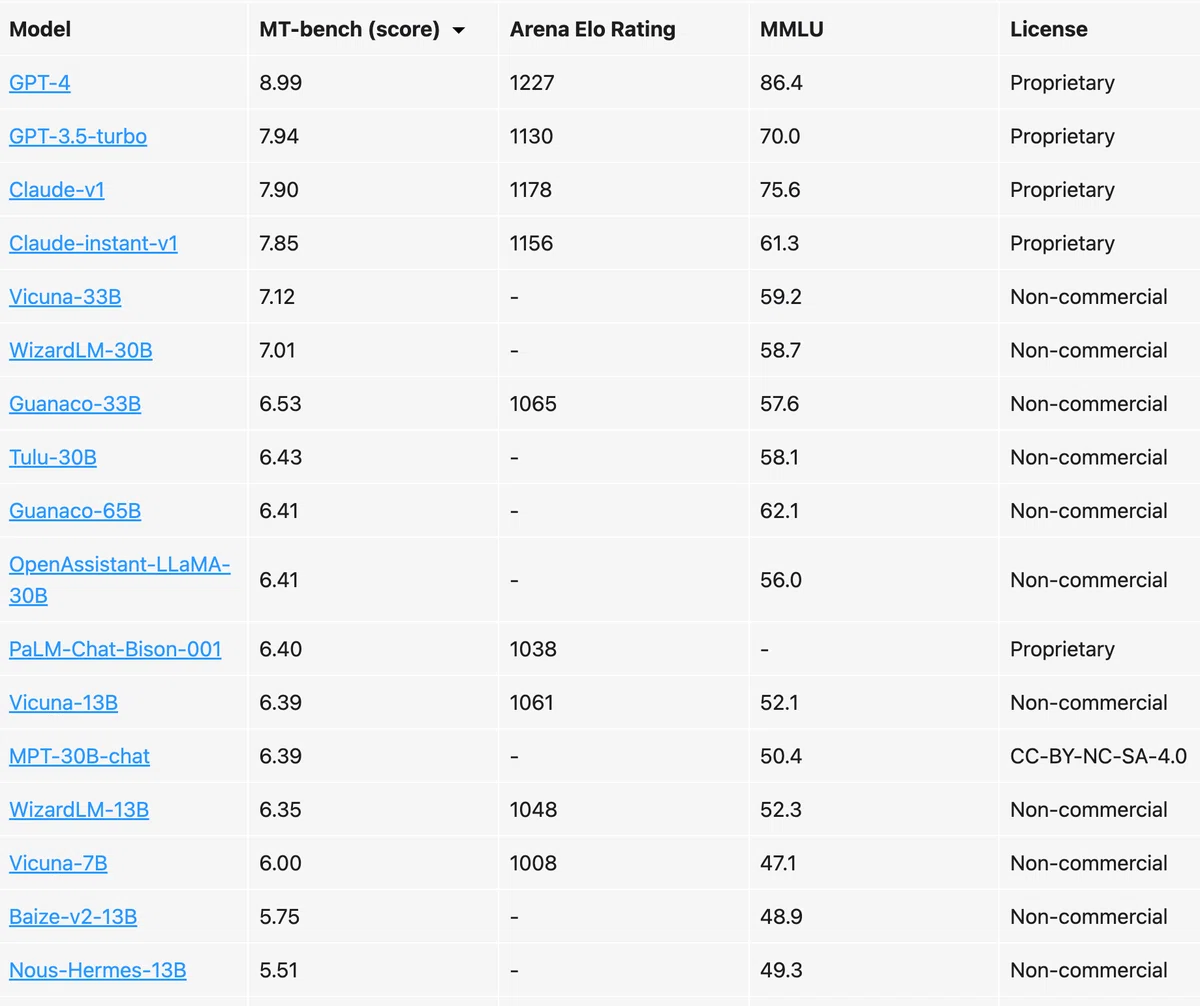Viewport: 1200px width, 1006px height.
Task: Open the OpenAssistant-LLaMA-30B link
Action: pyautogui.click(x=120, y=580)
